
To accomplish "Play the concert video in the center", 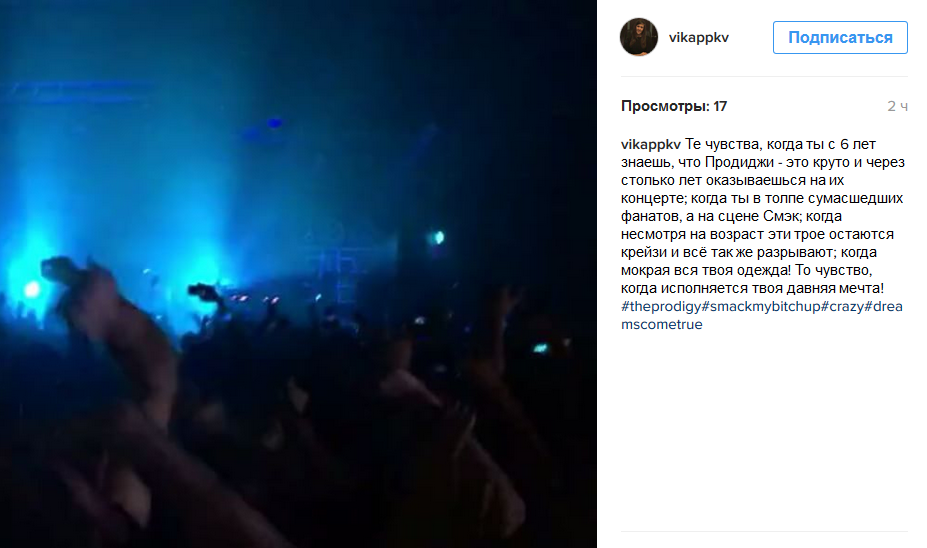I will [298, 274].
